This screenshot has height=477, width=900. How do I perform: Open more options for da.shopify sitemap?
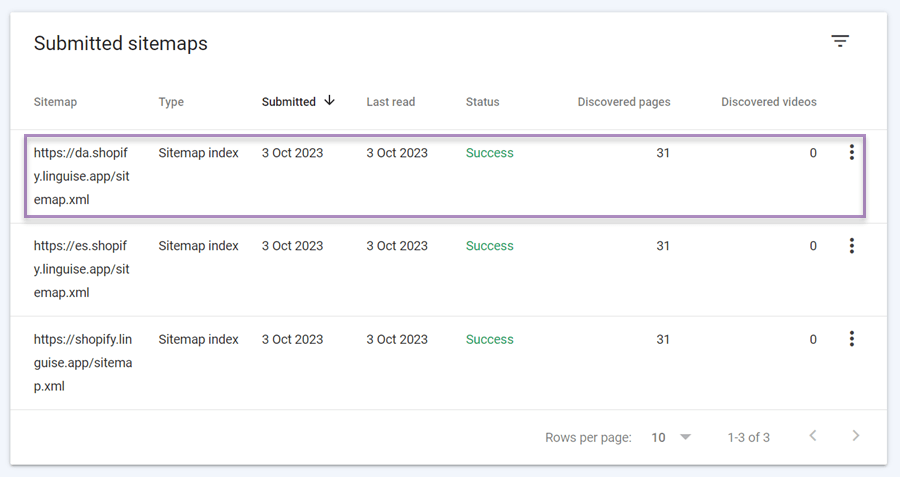852,152
